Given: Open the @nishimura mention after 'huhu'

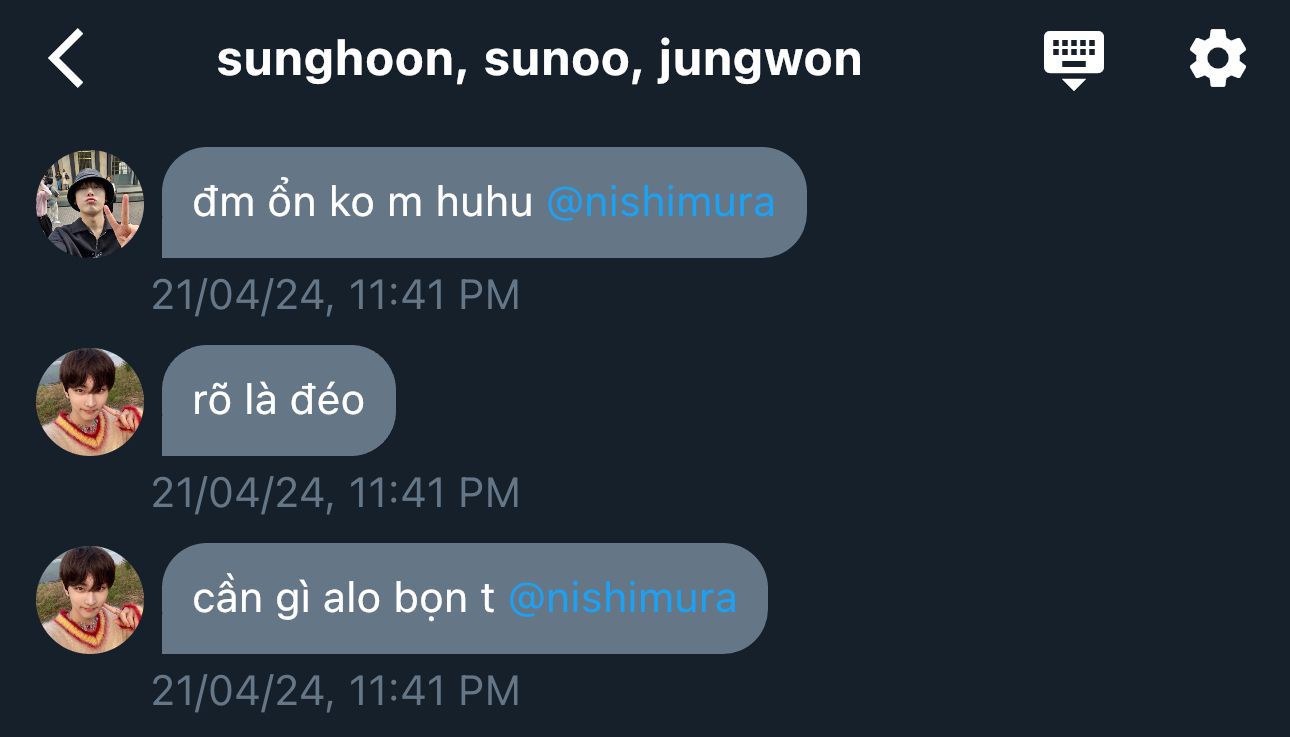Looking at the screenshot, I should [661, 203].
